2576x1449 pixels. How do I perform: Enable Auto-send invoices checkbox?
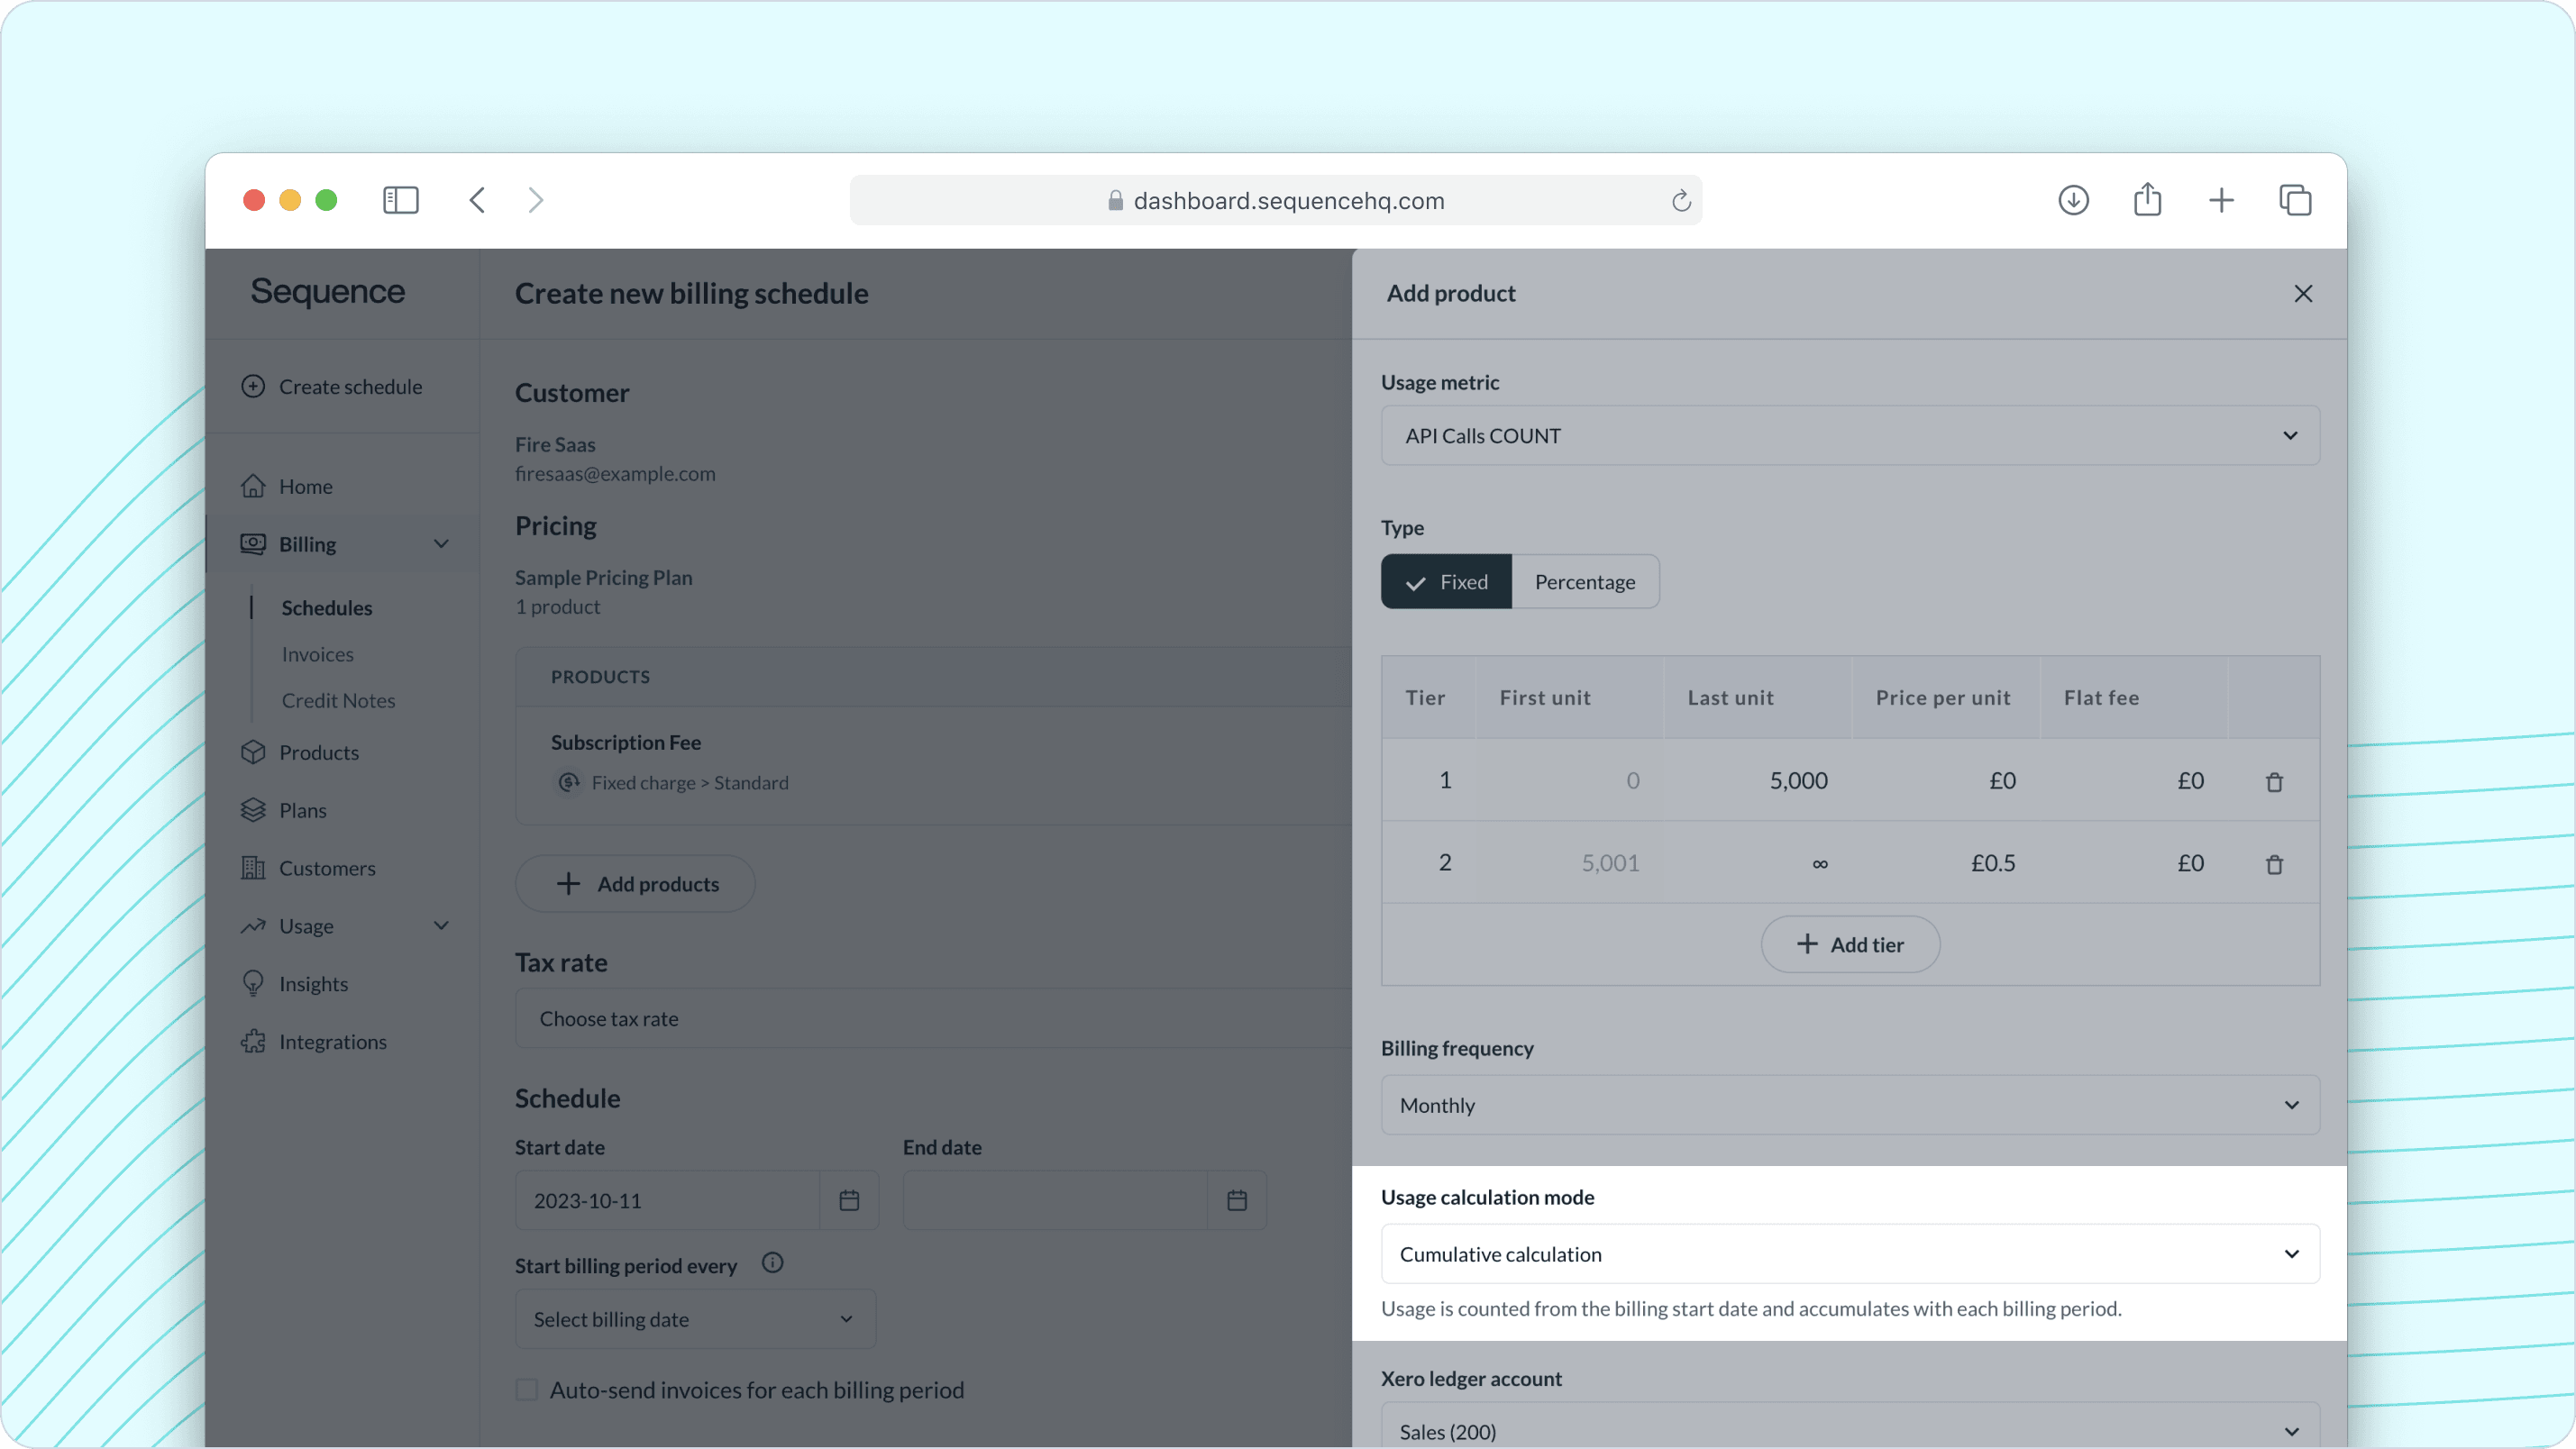pos(527,1389)
